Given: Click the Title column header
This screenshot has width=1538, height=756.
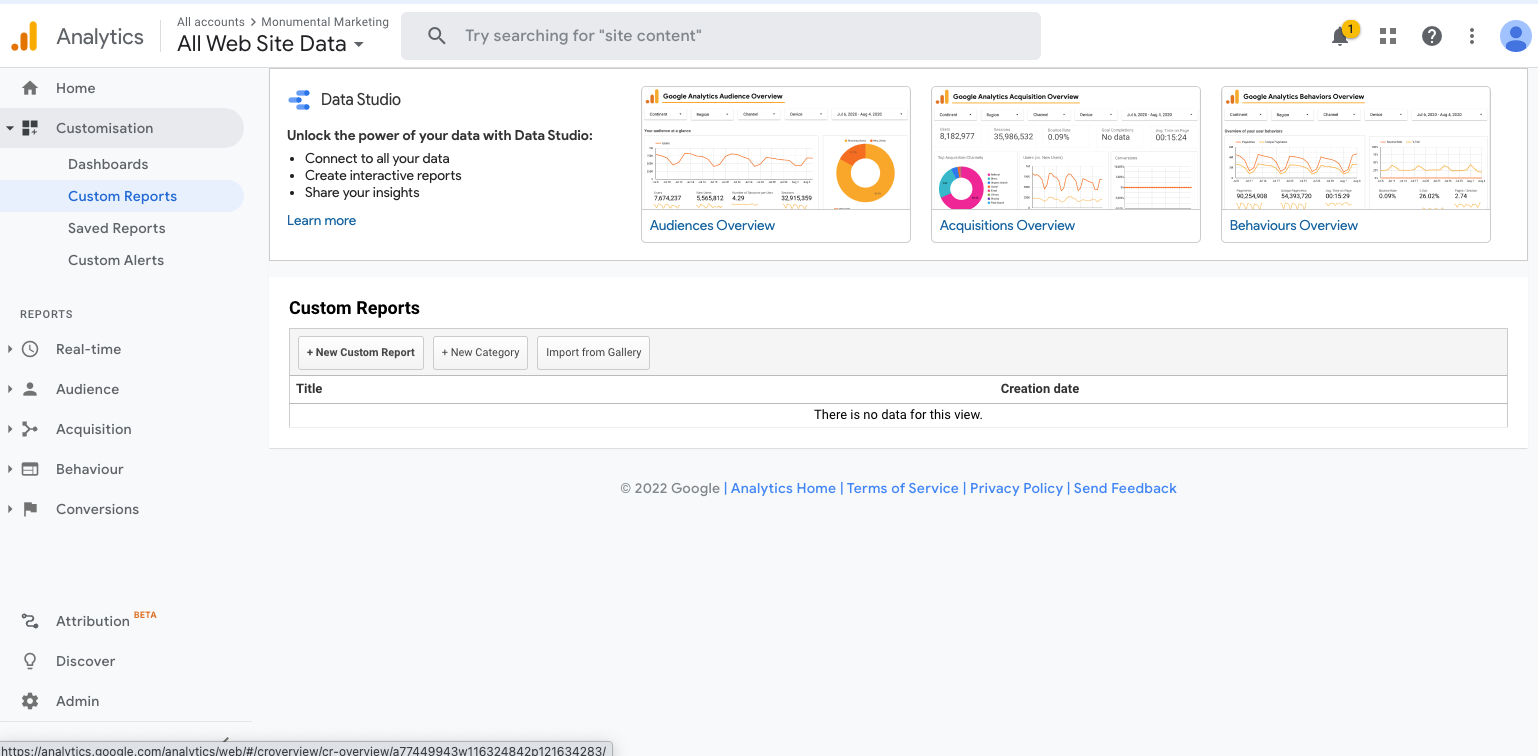Looking at the screenshot, I should click(x=309, y=388).
